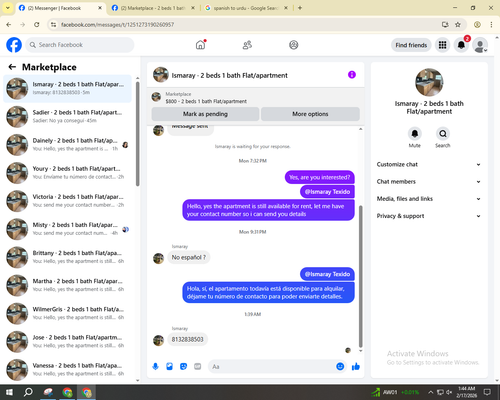Open the Chrome tab search dropdown
Image resolution: width=500 pixels, height=400 pixels.
pyautogui.click(x=8, y=8)
